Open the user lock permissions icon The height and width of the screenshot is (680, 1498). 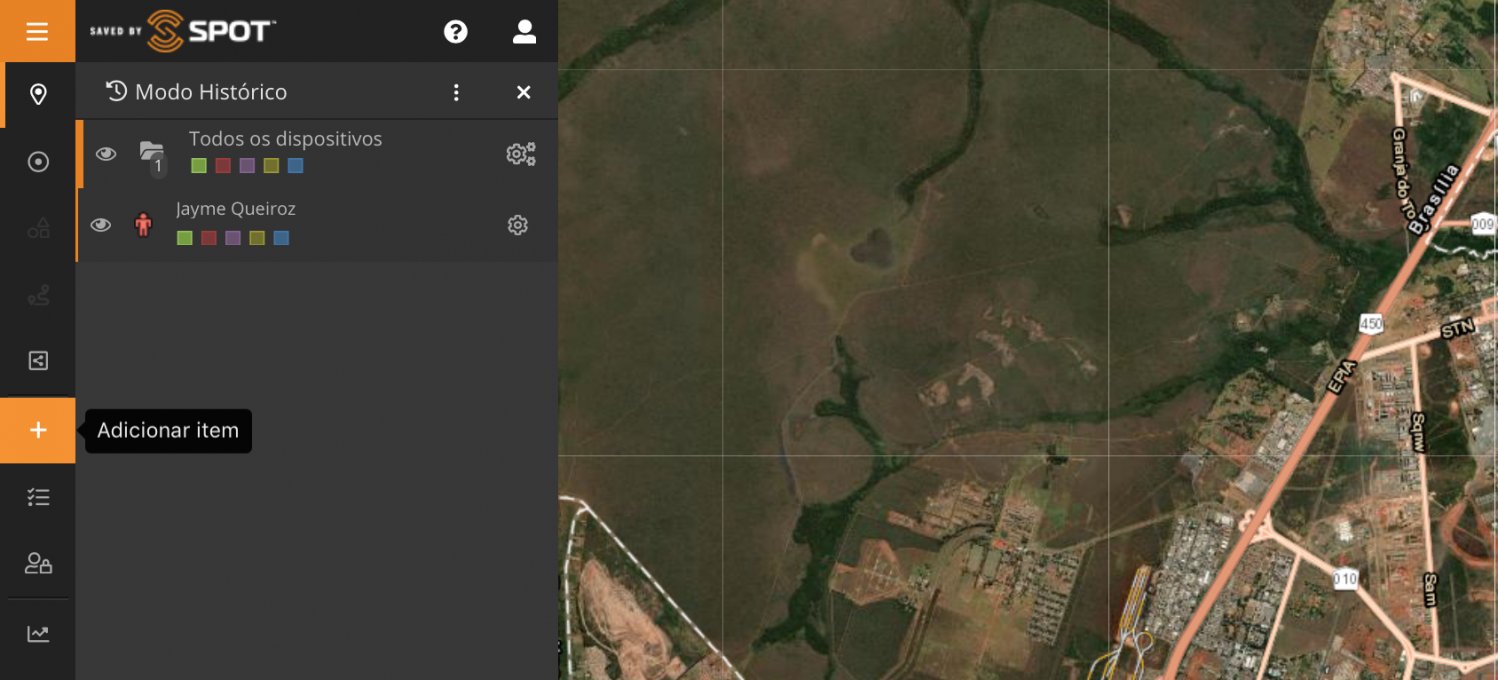coord(38,564)
